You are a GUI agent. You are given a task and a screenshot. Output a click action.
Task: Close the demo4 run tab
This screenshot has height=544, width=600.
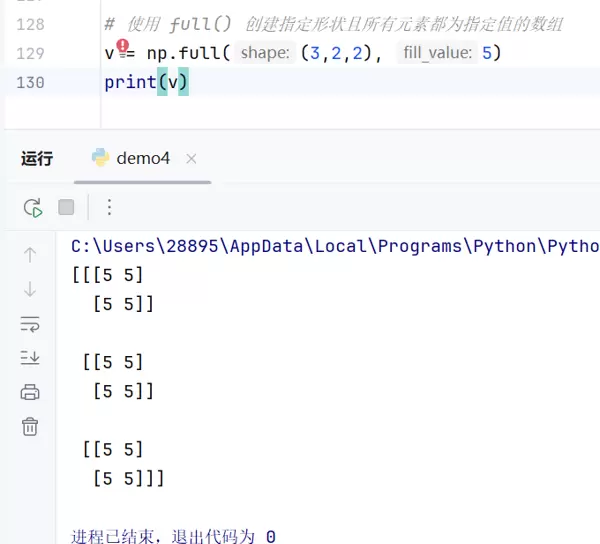[x=192, y=159]
